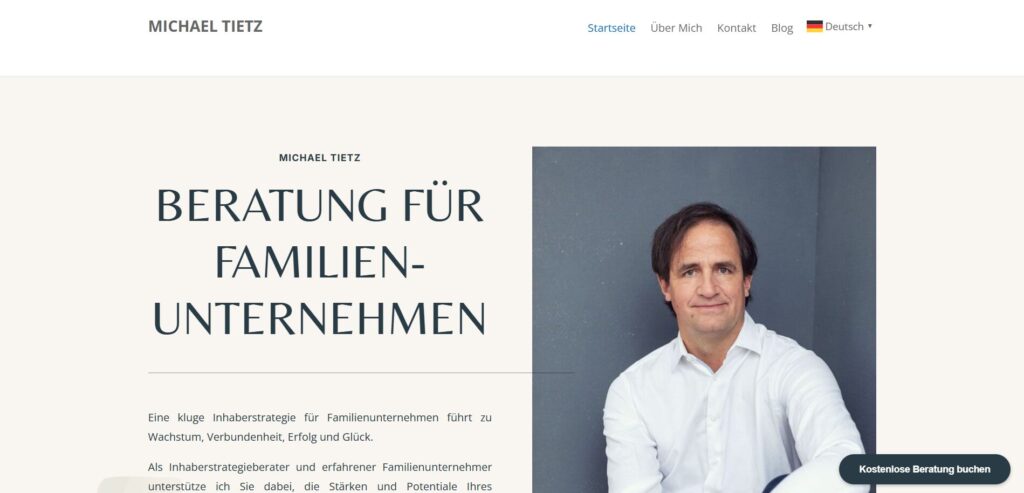1024x493 pixels.
Task: Open the Über Mich page
Action: (x=676, y=28)
